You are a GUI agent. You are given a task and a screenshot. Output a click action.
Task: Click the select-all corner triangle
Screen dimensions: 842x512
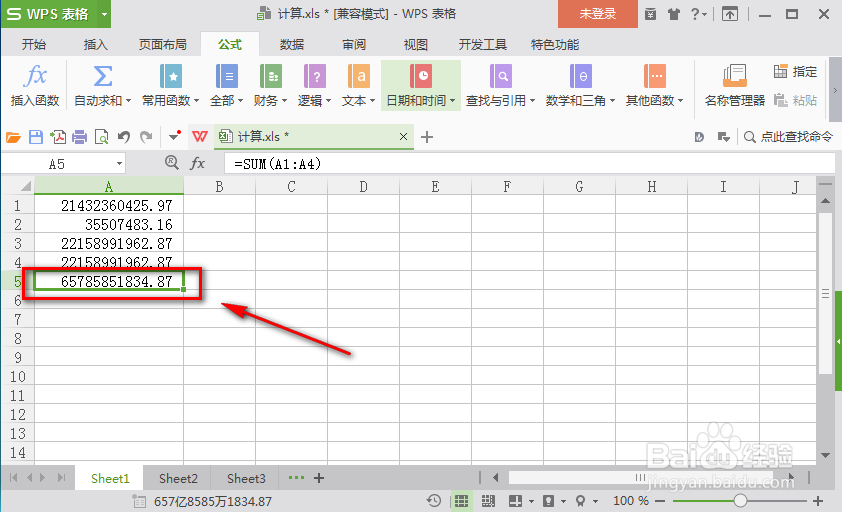pos(25,186)
